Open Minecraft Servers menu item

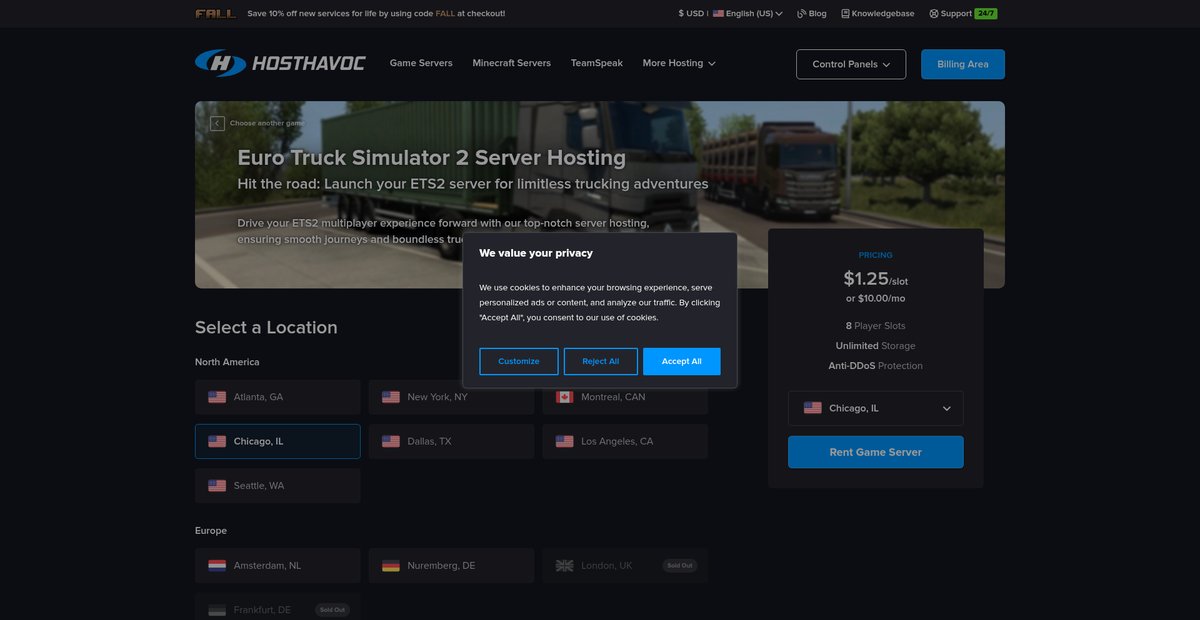pyautogui.click(x=512, y=63)
